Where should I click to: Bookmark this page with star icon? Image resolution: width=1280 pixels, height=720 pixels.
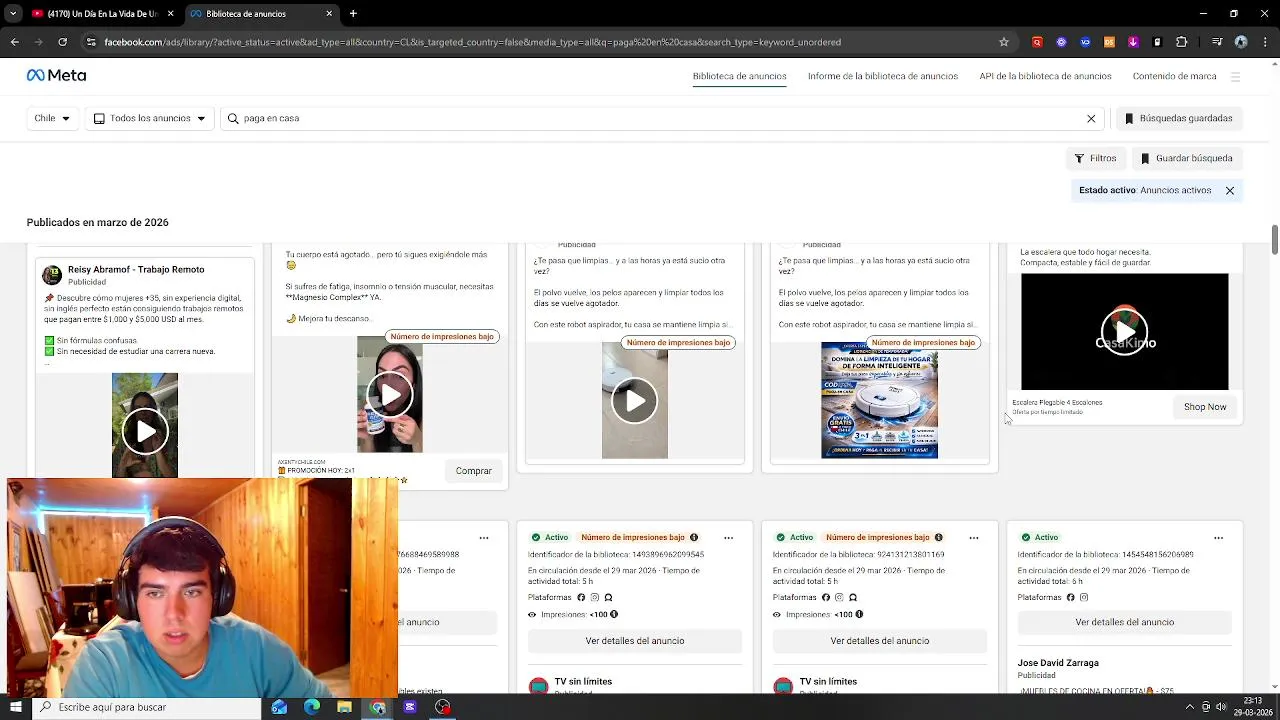click(x=1004, y=42)
